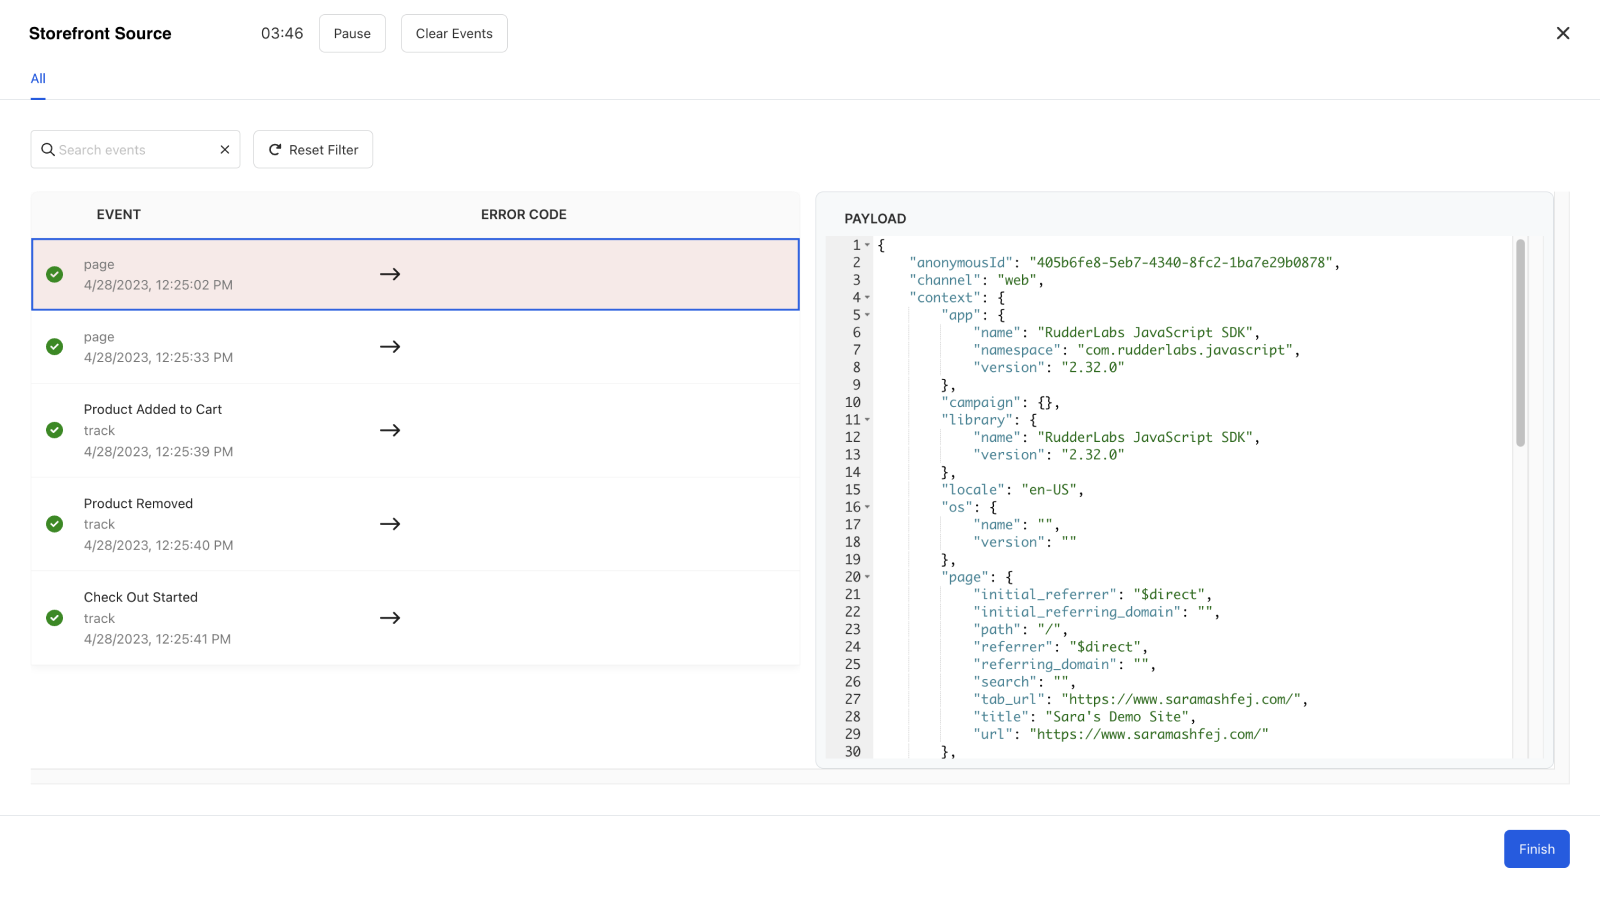Clear the search field with the X

point(224,149)
